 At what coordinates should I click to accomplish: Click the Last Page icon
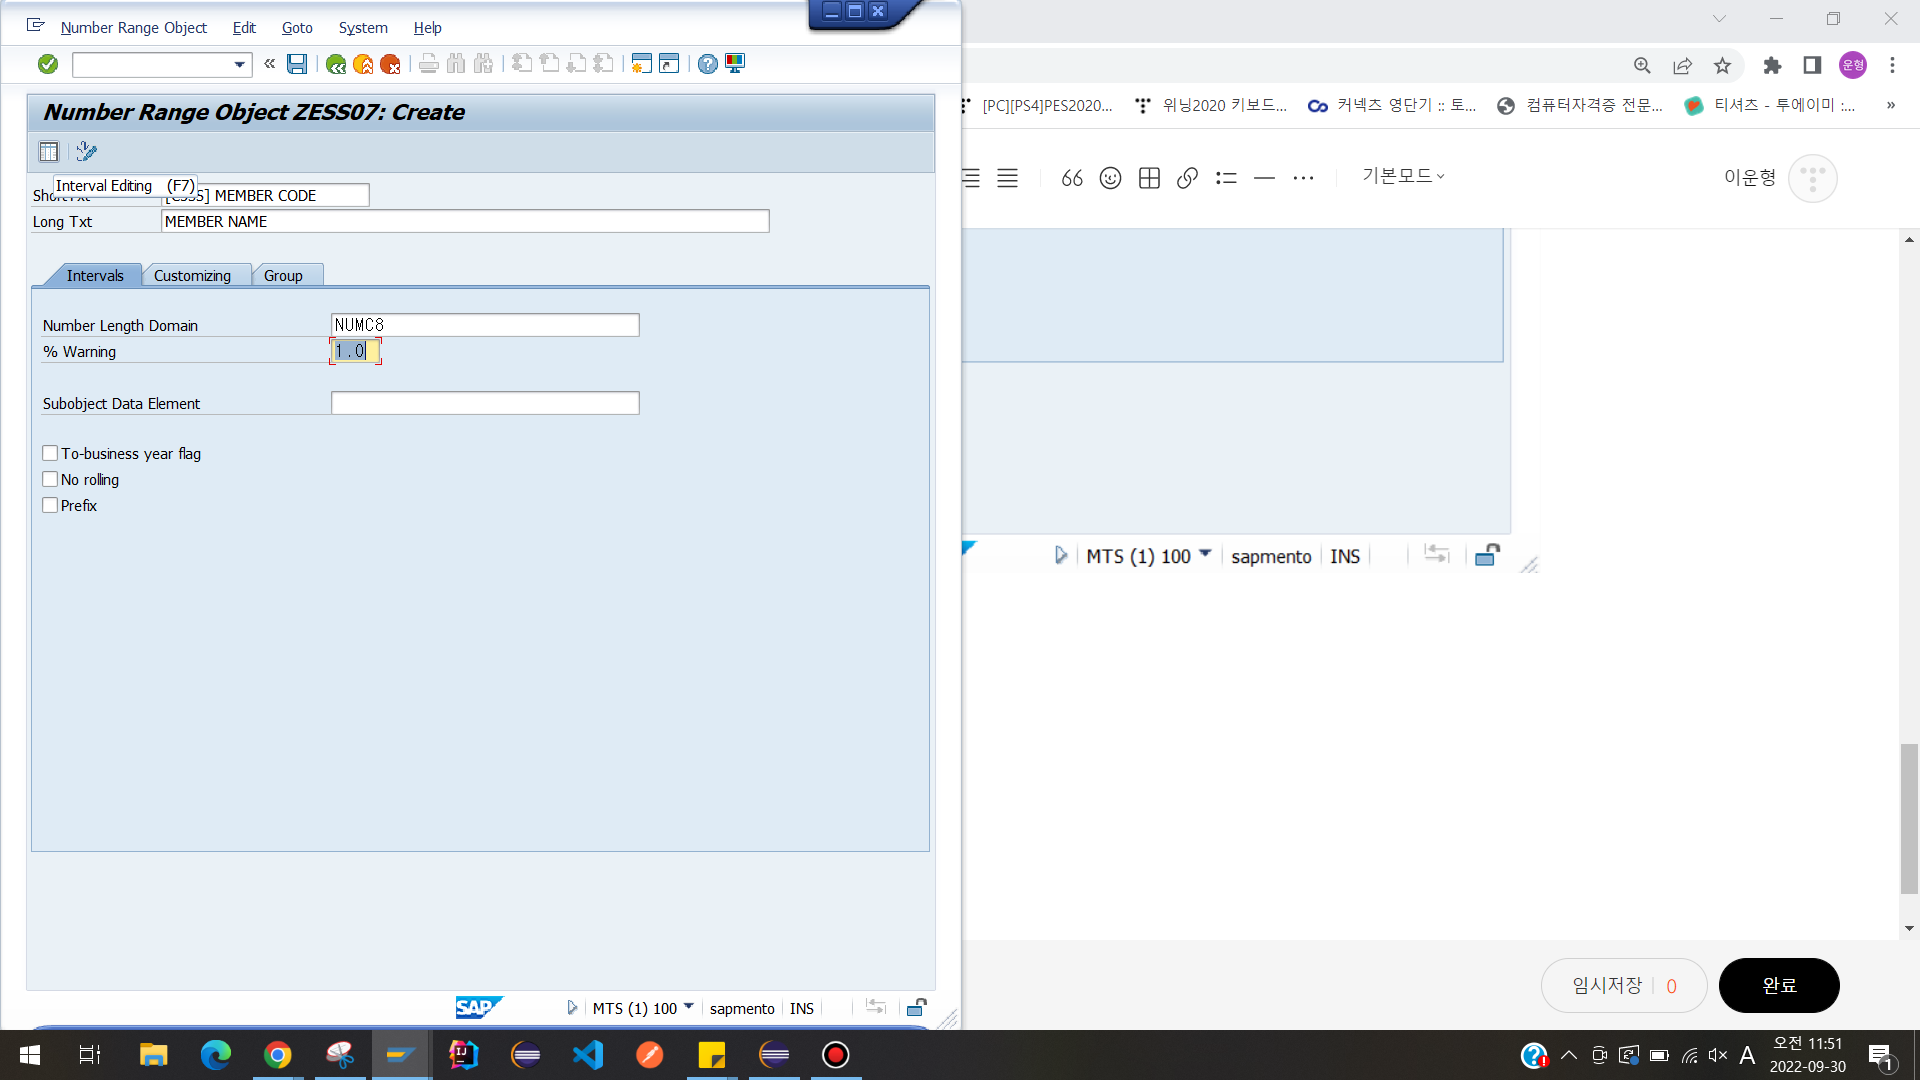603,64
